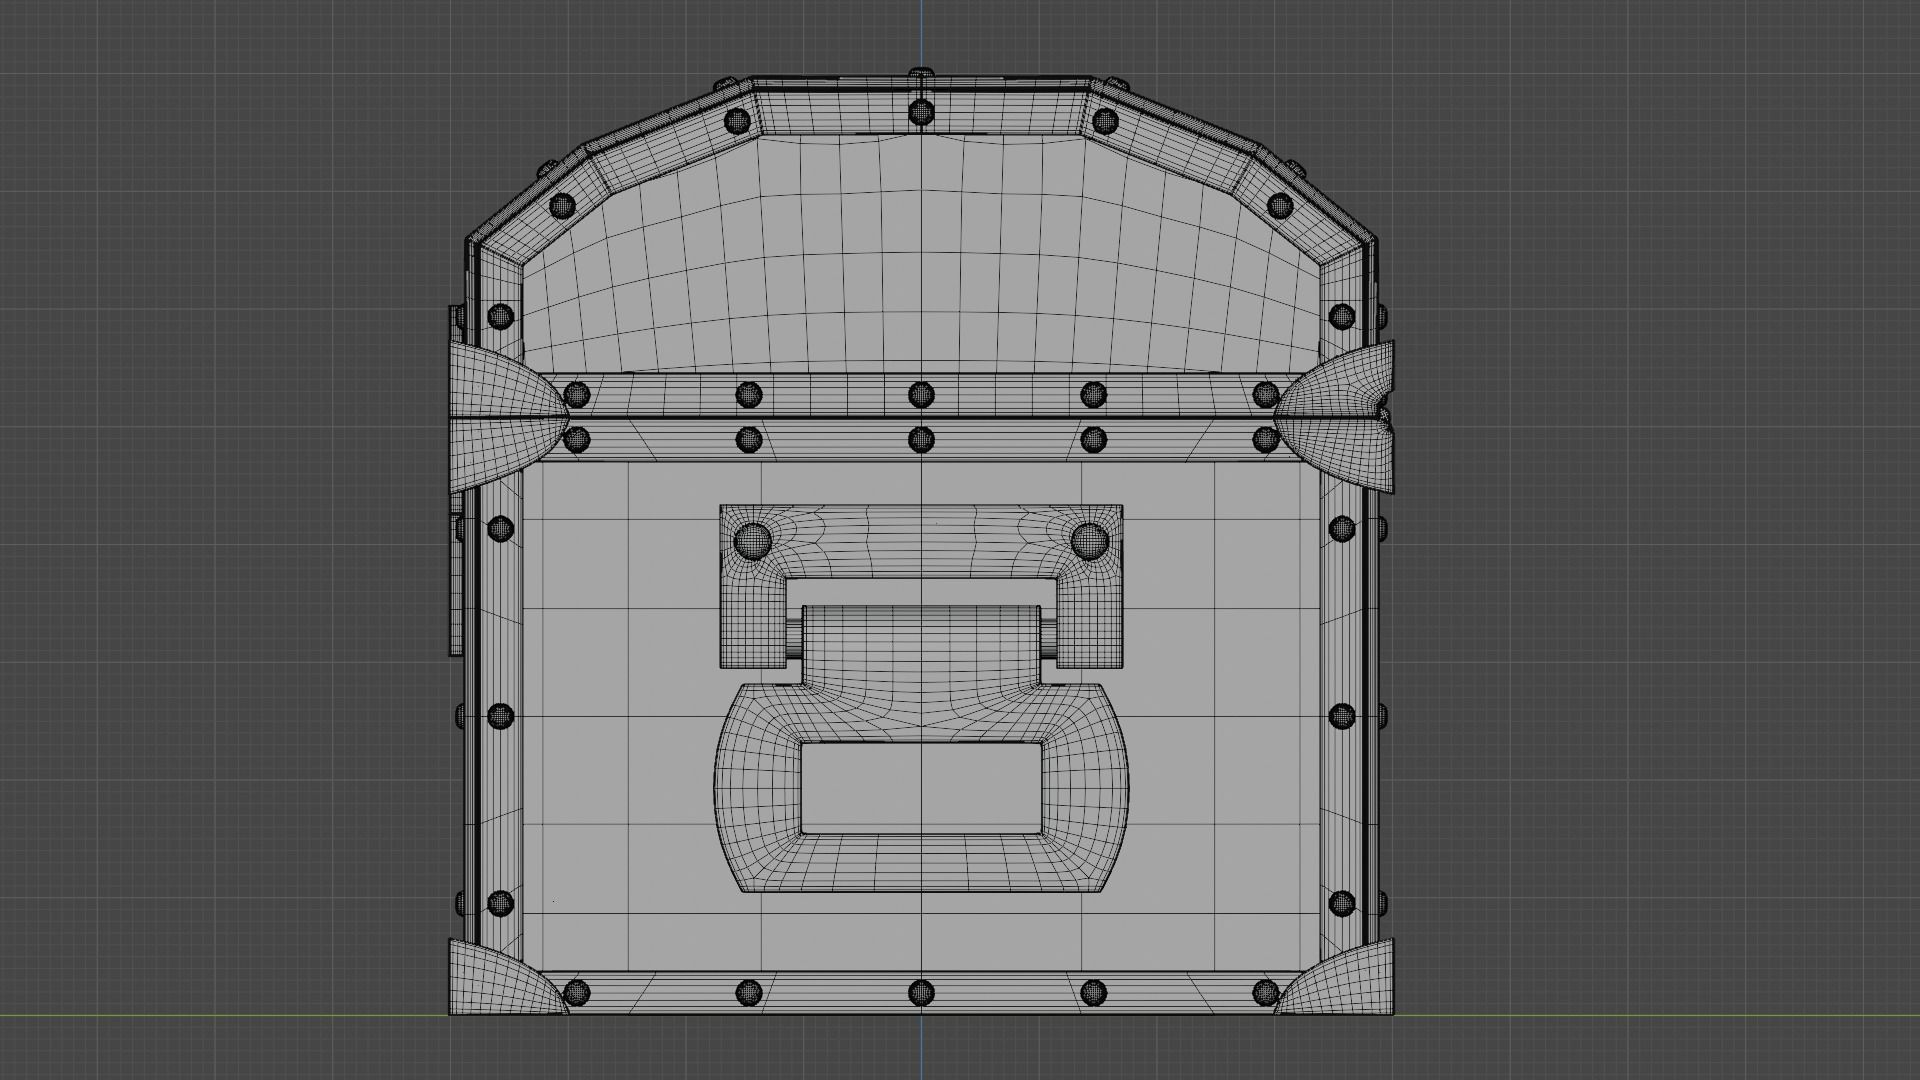
Task: Select the curved inner panel of the lid
Action: pos(920,255)
